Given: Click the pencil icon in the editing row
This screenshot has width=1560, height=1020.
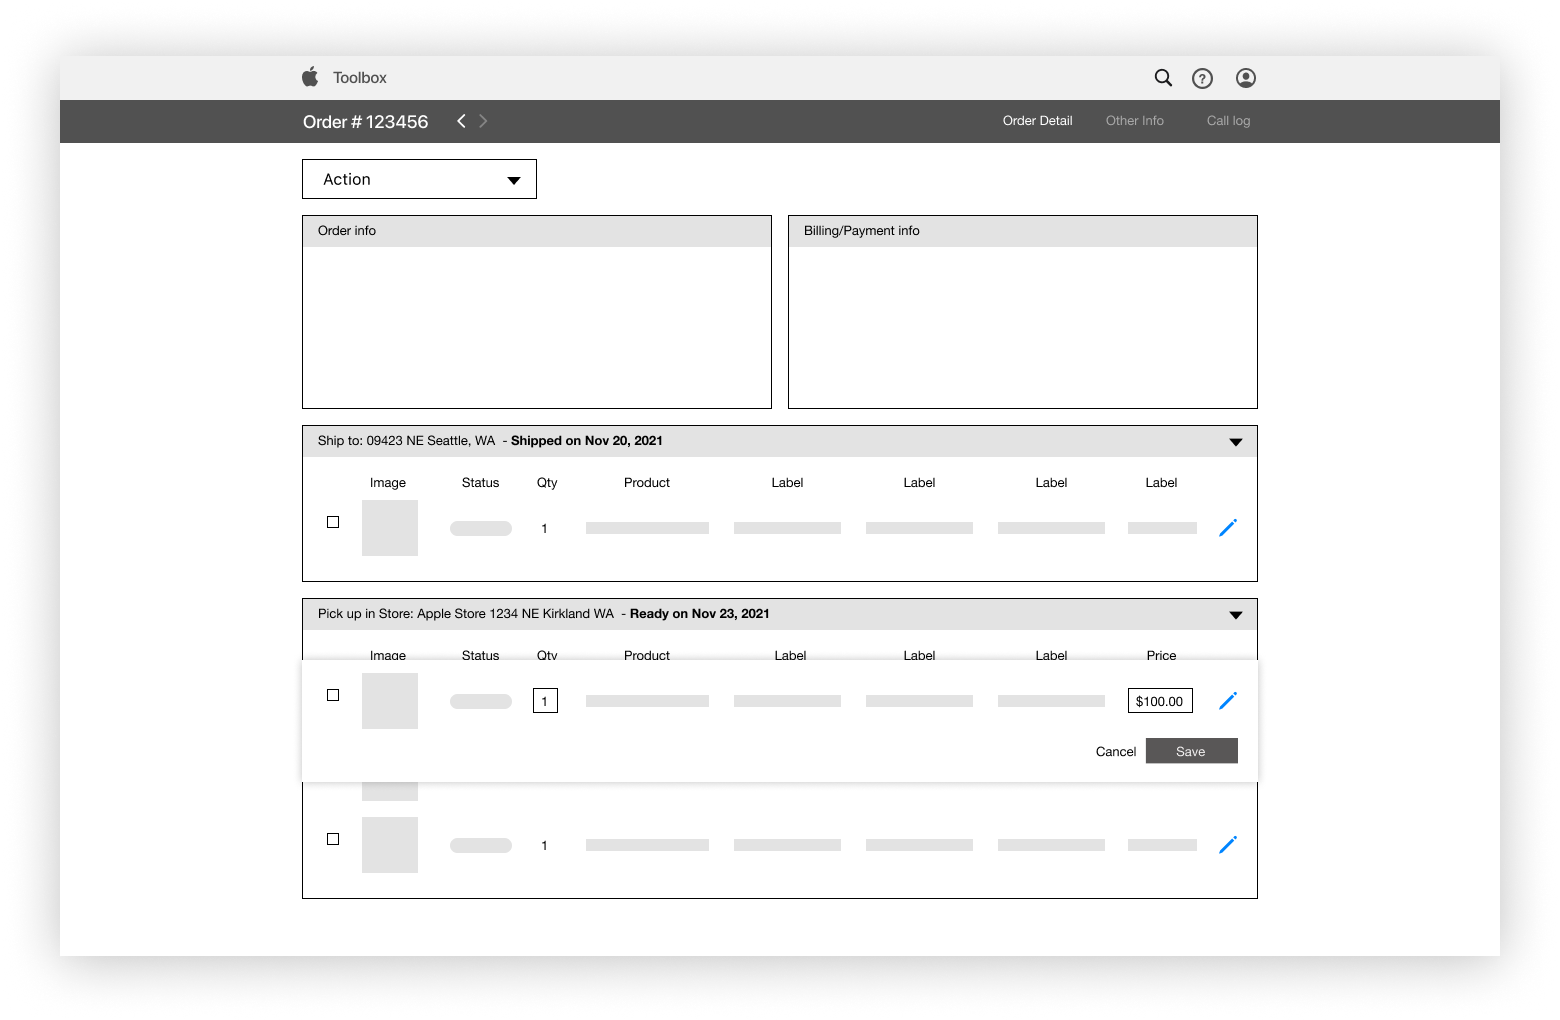Looking at the screenshot, I should (x=1228, y=700).
